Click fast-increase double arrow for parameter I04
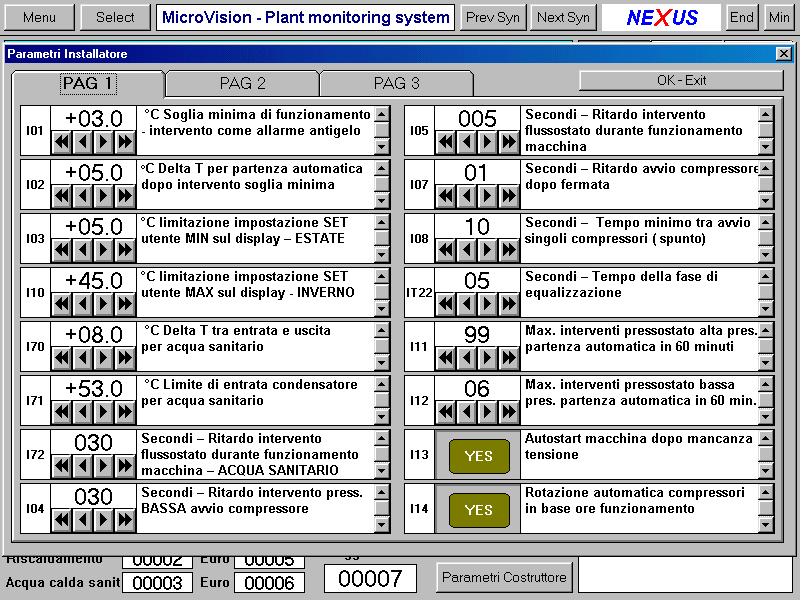The image size is (800, 600). (125, 520)
